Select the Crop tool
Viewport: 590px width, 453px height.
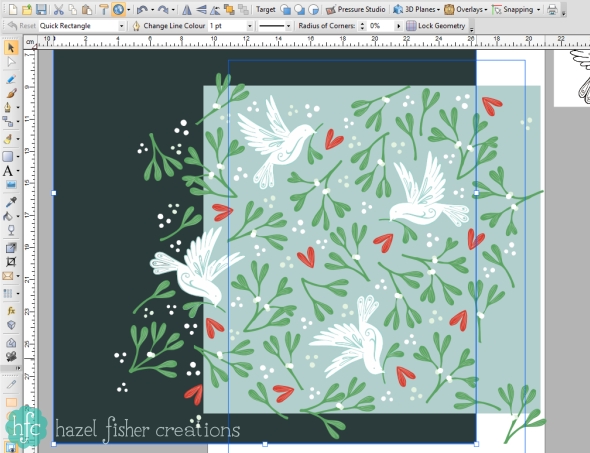coord(11,261)
